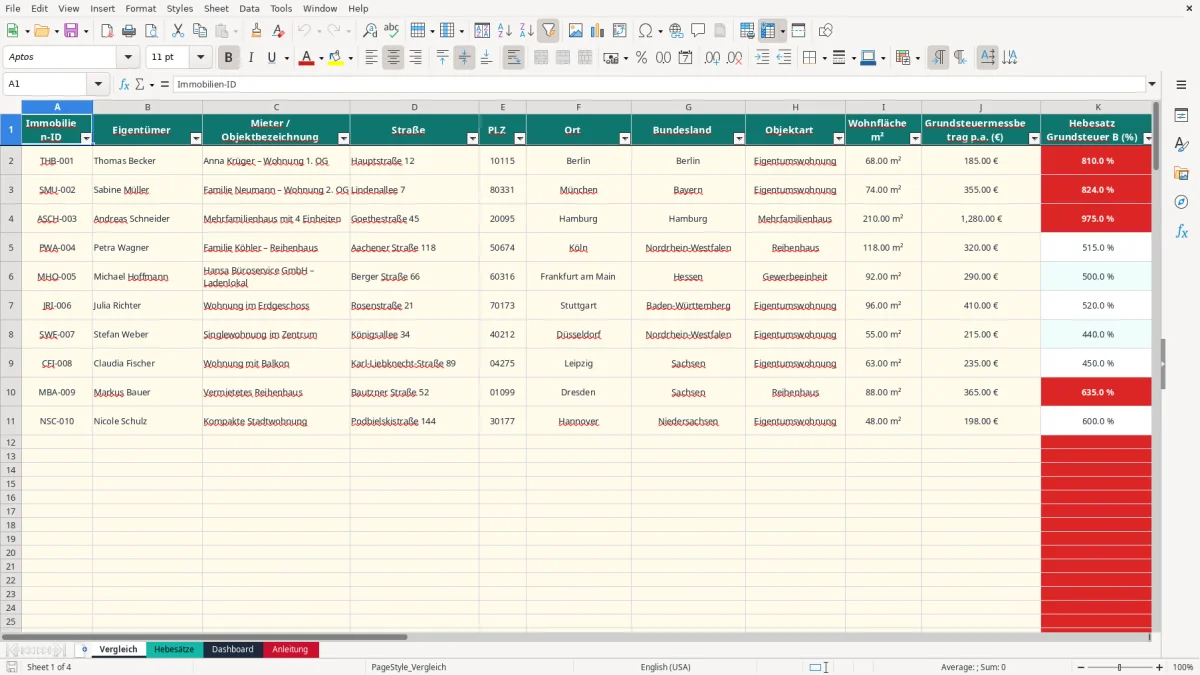This screenshot has width=1200, height=675.
Task: Insert a chart from toolbar
Action: point(598,31)
